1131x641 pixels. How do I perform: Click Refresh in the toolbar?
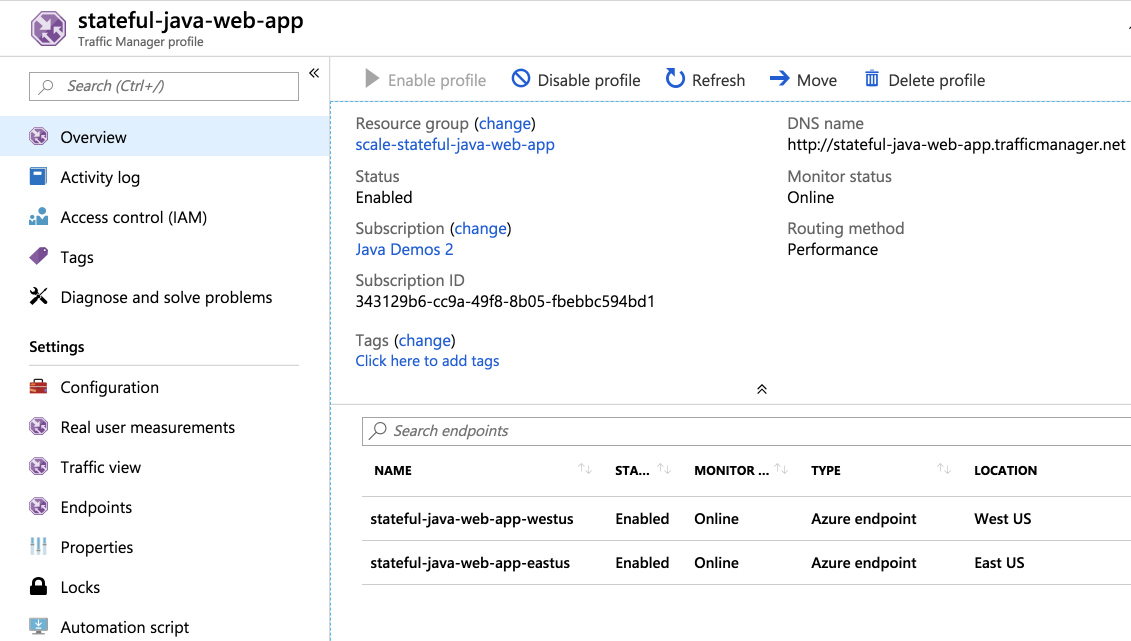coord(705,80)
